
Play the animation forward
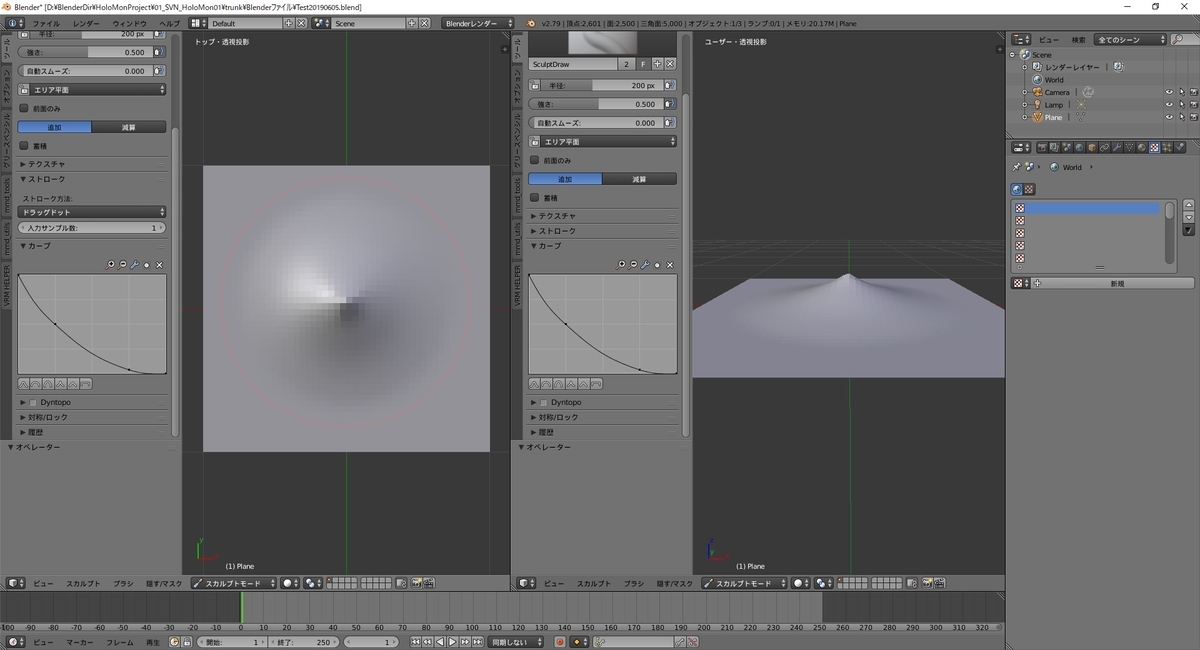pyautogui.click(x=452, y=642)
